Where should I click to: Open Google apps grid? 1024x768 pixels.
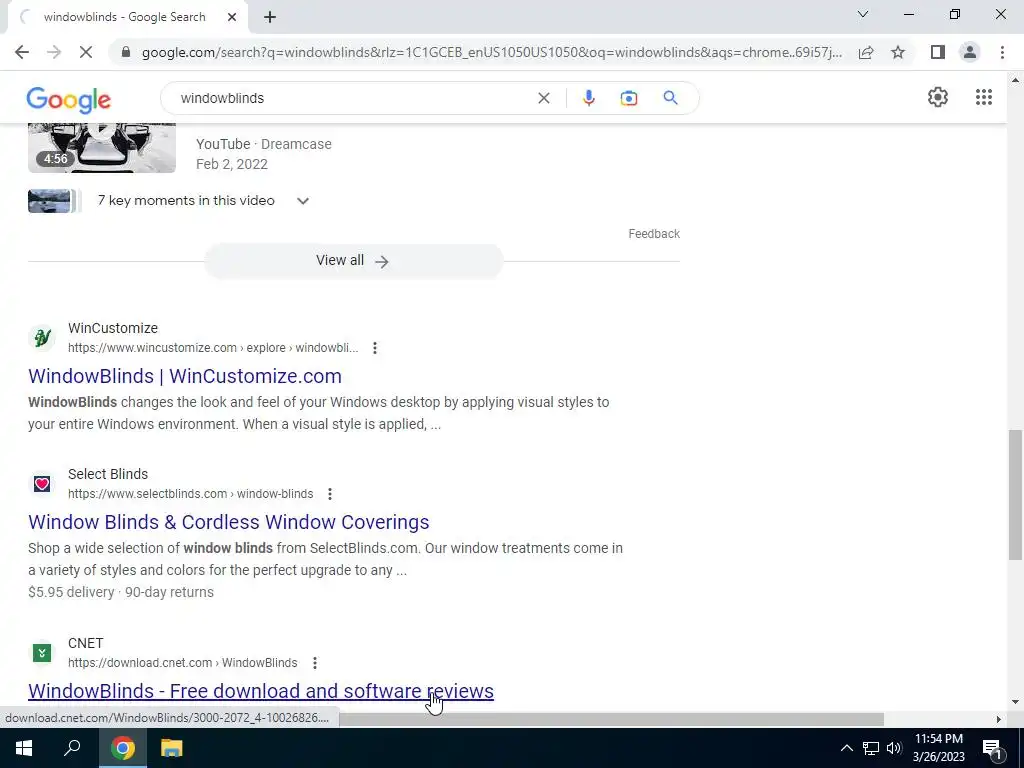(x=984, y=97)
